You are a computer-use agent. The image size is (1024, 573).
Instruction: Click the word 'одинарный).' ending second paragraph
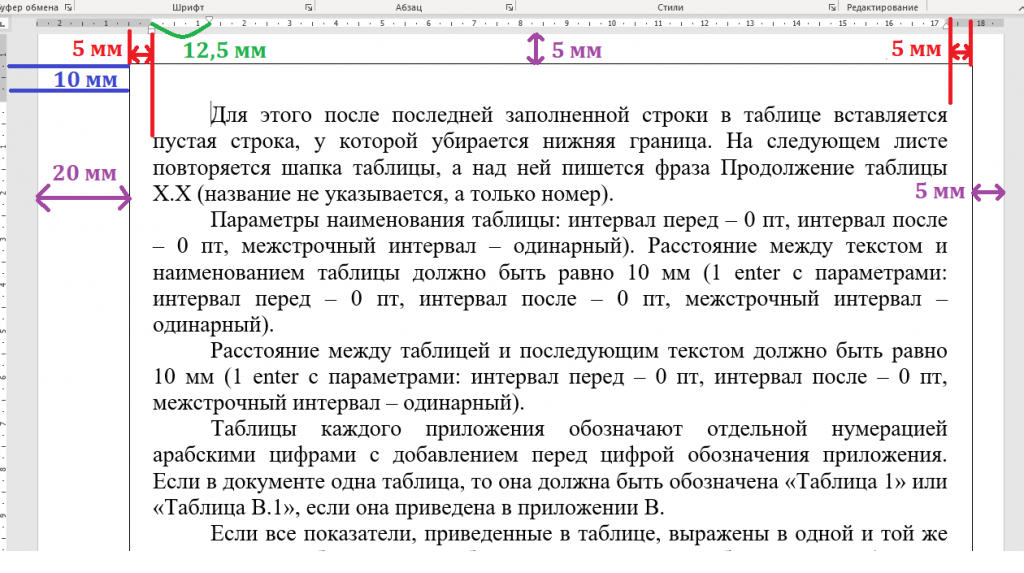coord(214,325)
